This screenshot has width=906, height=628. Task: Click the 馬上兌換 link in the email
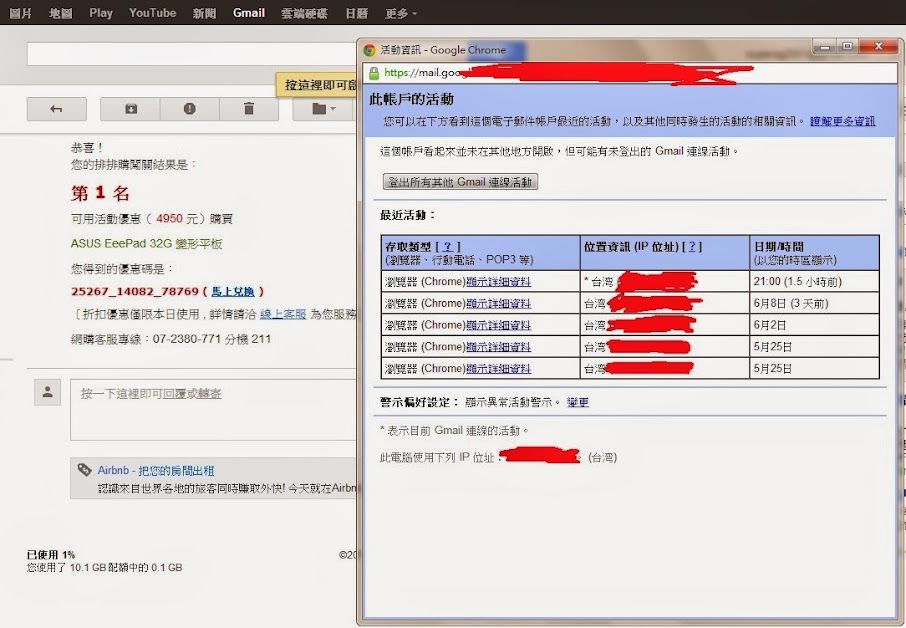[x=233, y=291]
